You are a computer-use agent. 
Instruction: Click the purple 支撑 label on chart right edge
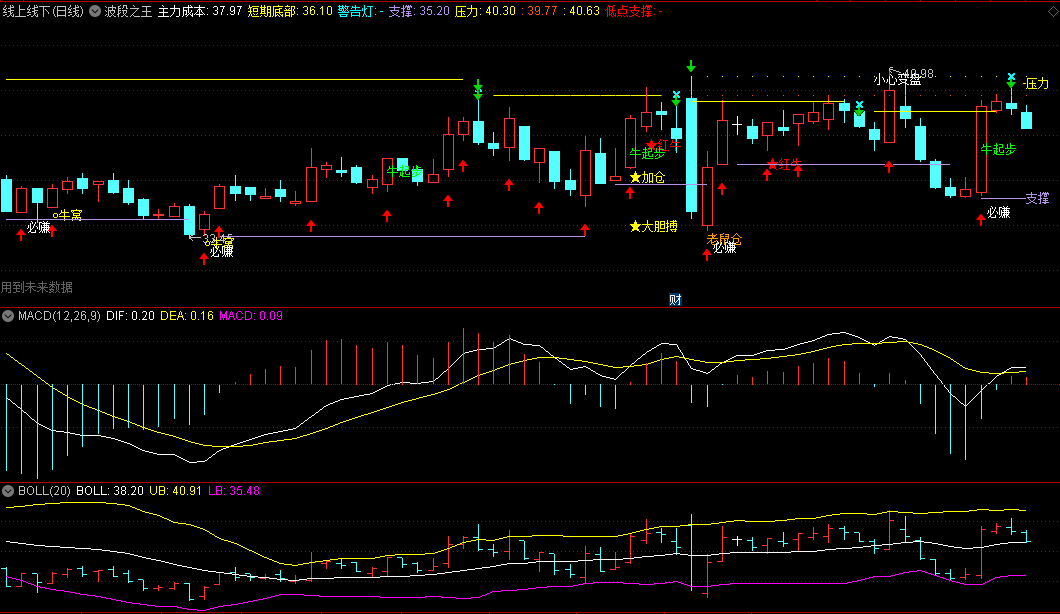(x=1037, y=198)
